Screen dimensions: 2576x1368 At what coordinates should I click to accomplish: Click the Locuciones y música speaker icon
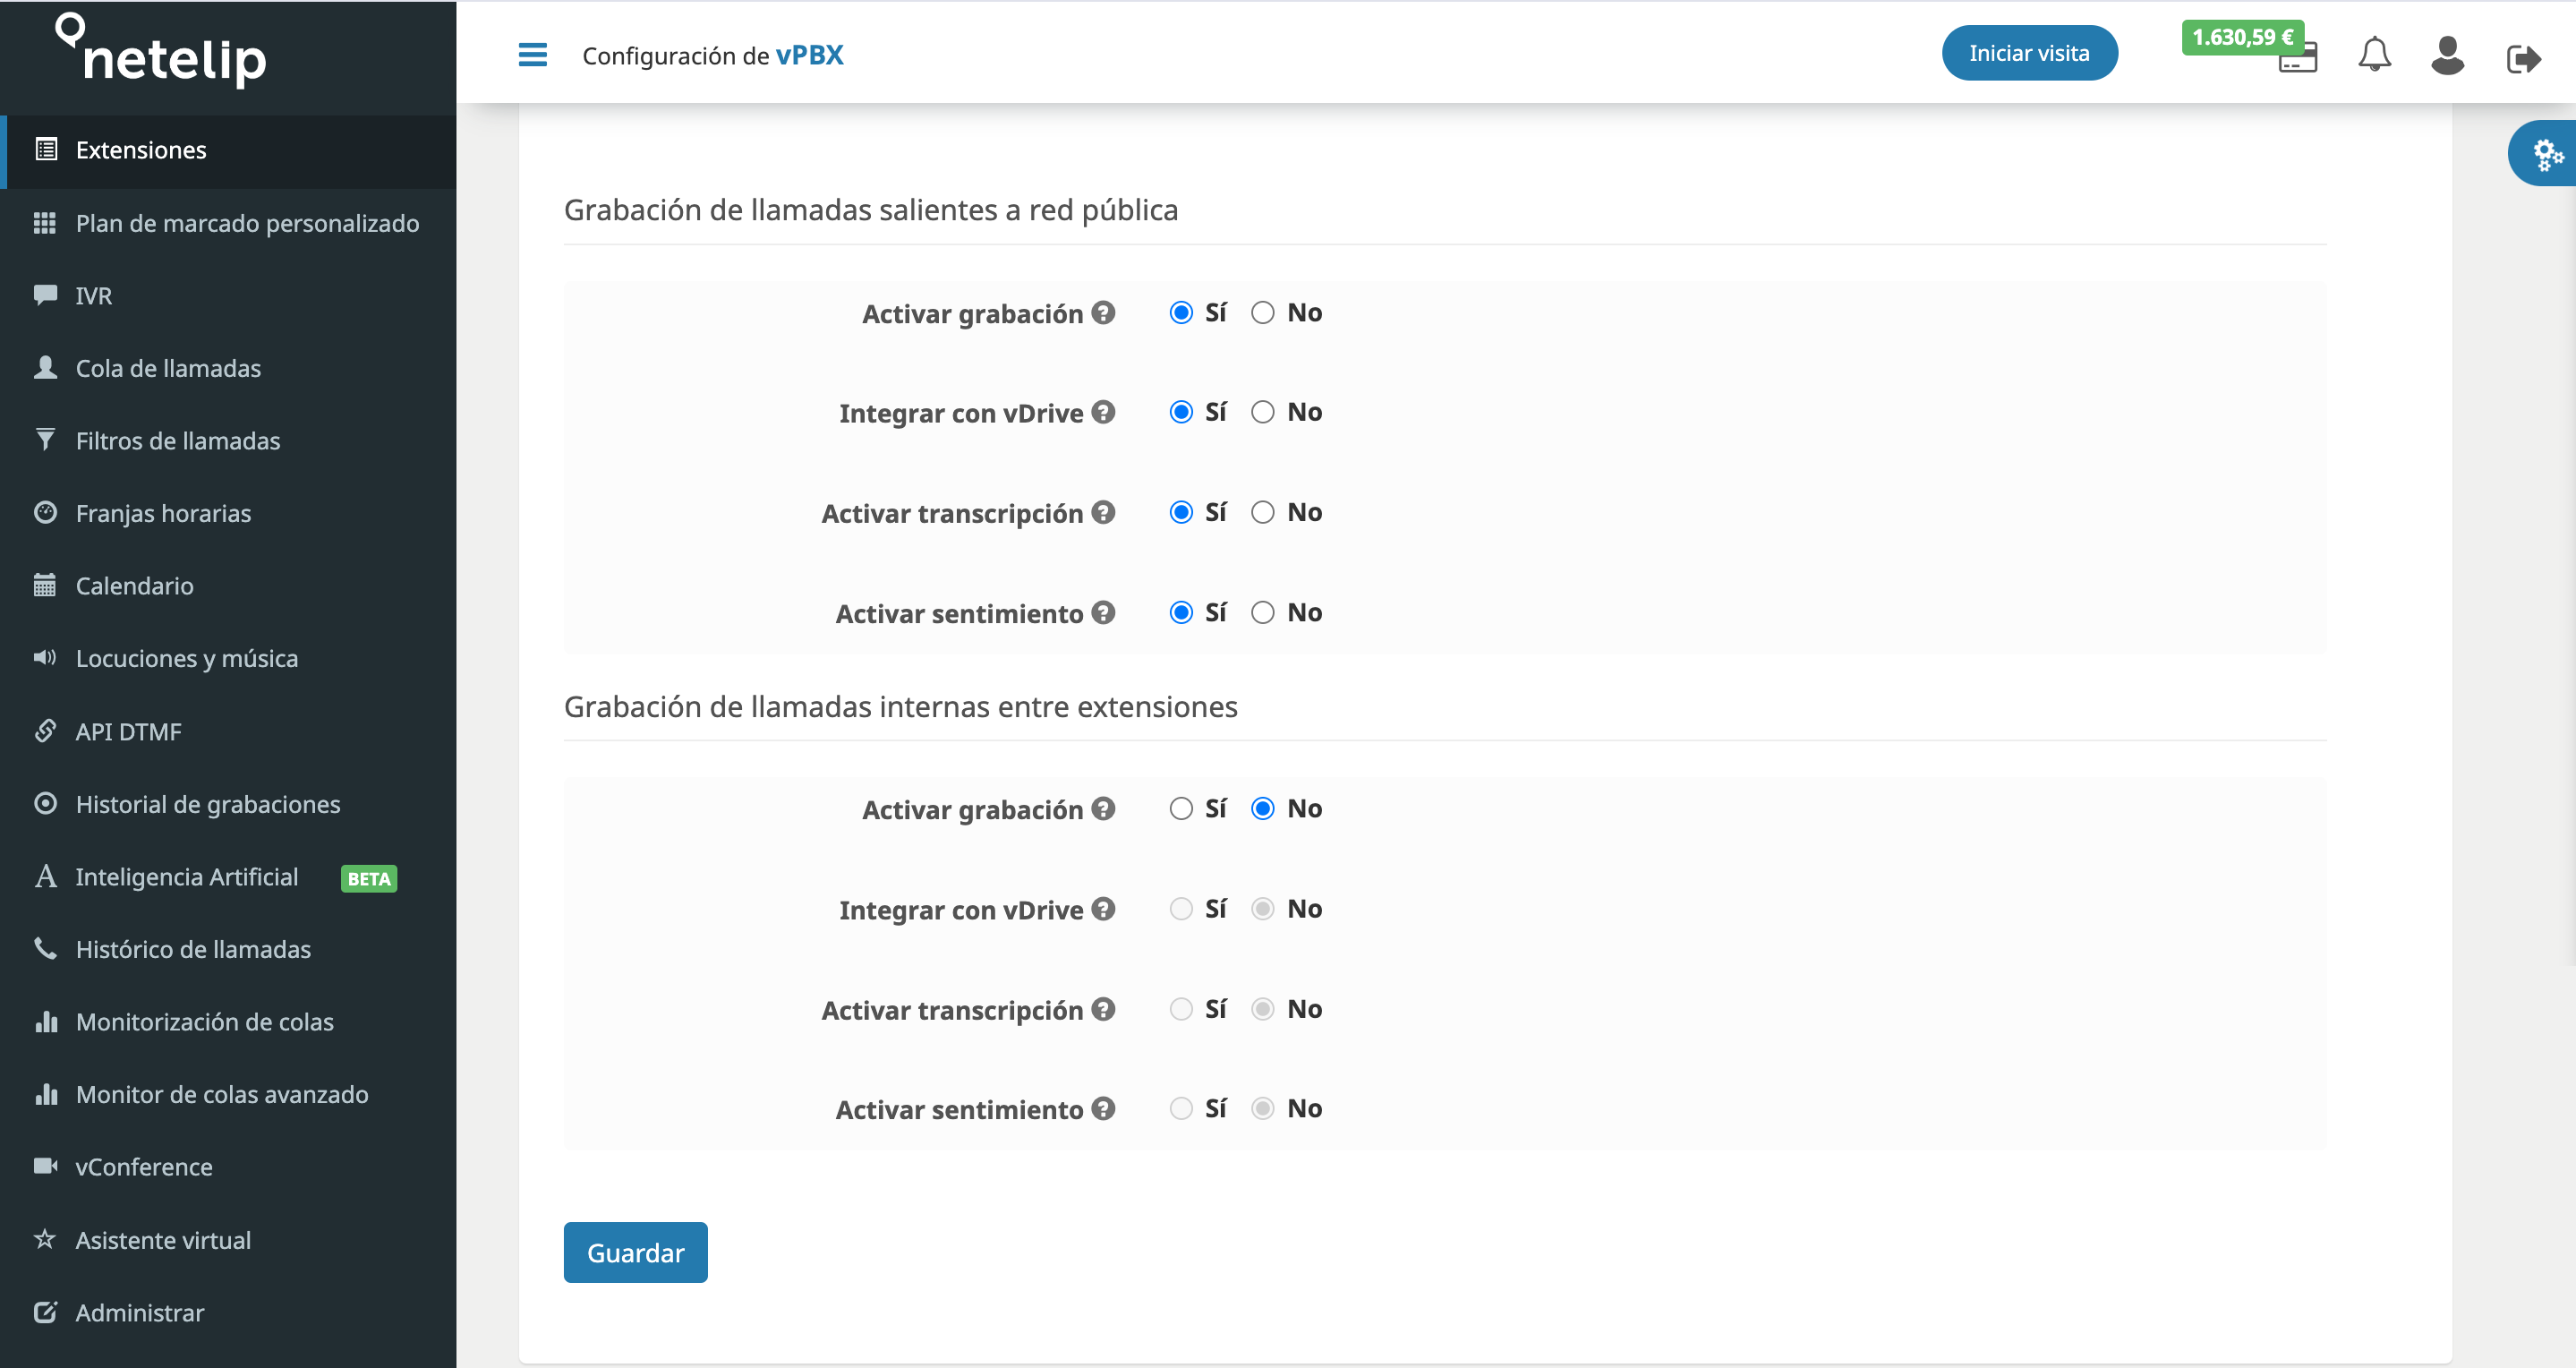pos(45,657)
